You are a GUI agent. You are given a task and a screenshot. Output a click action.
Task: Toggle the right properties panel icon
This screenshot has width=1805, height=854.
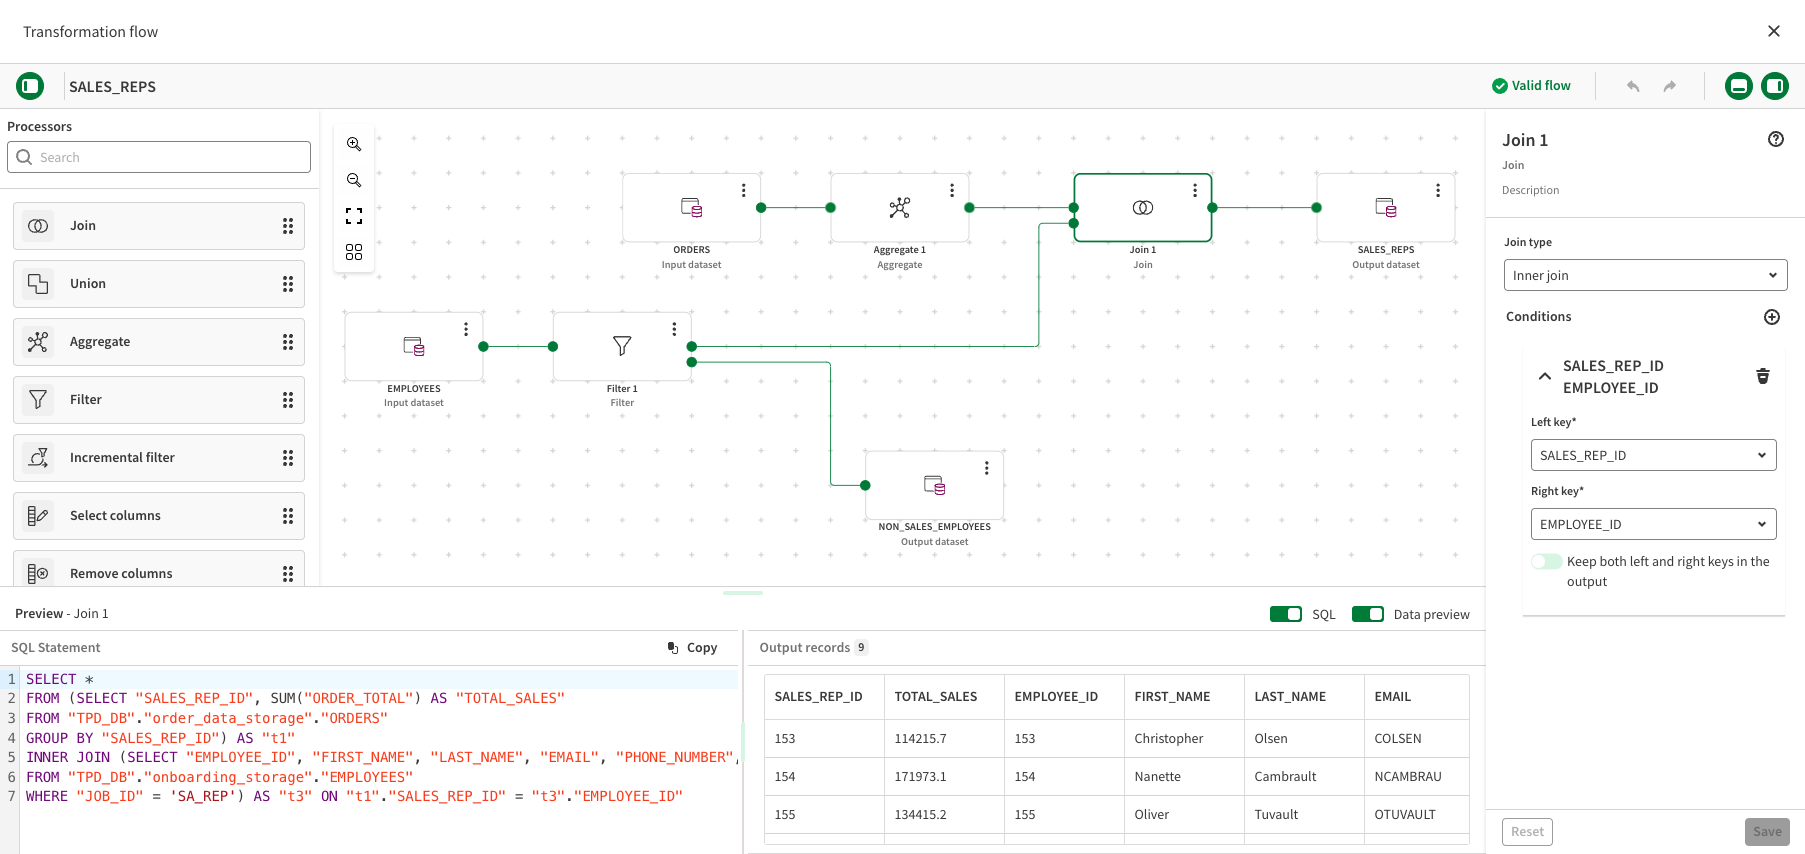click(x=1775, y=86)
